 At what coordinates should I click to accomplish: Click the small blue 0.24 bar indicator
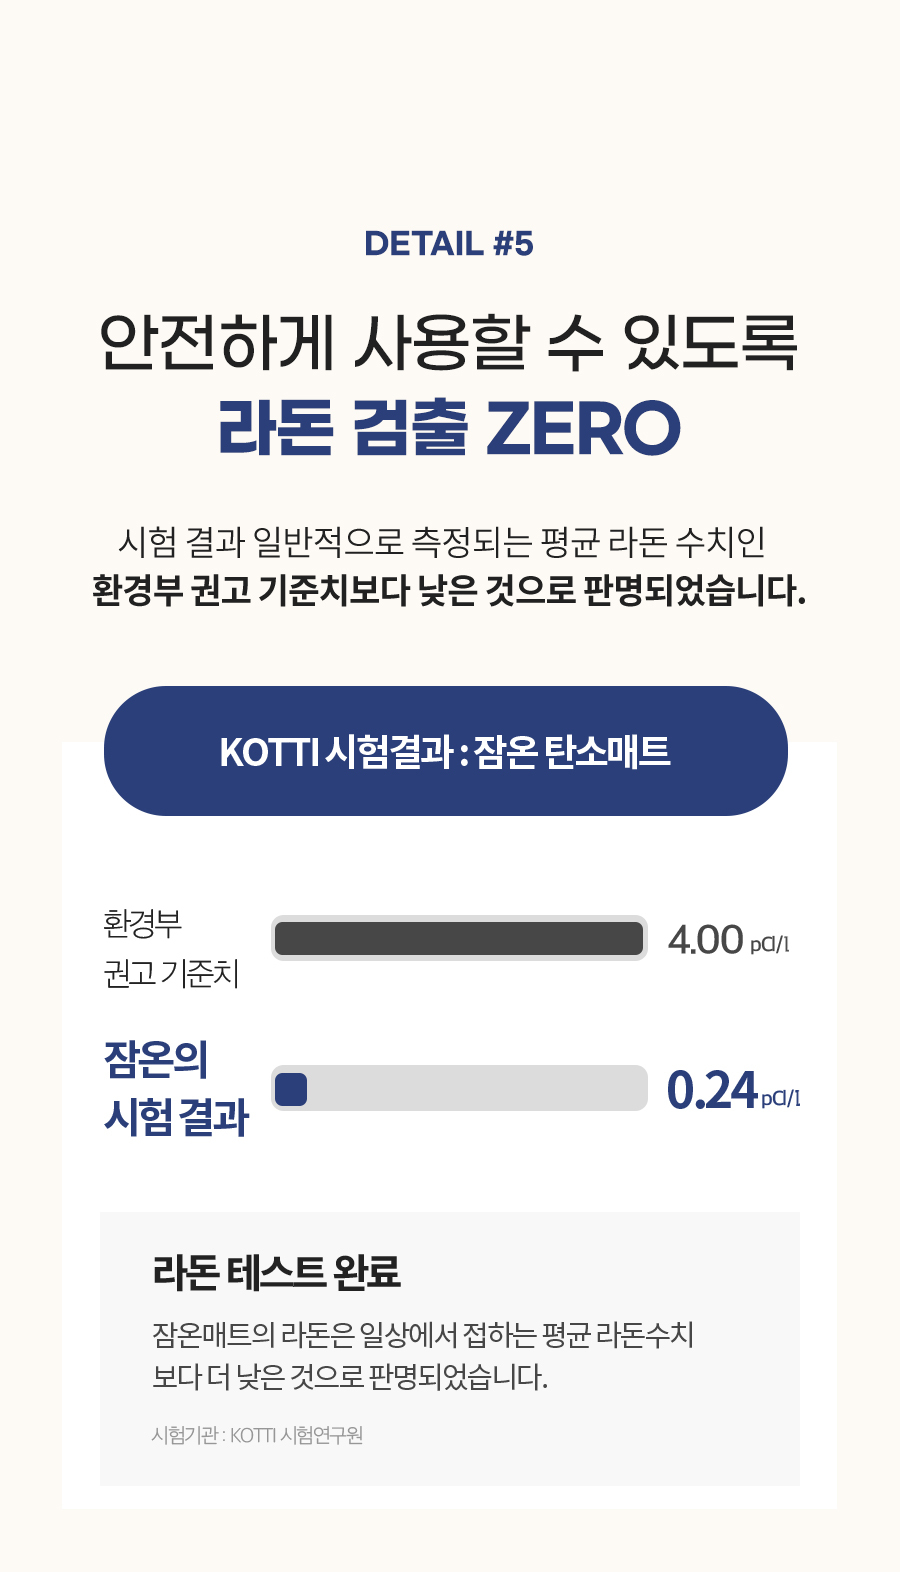click(291, 1089)
